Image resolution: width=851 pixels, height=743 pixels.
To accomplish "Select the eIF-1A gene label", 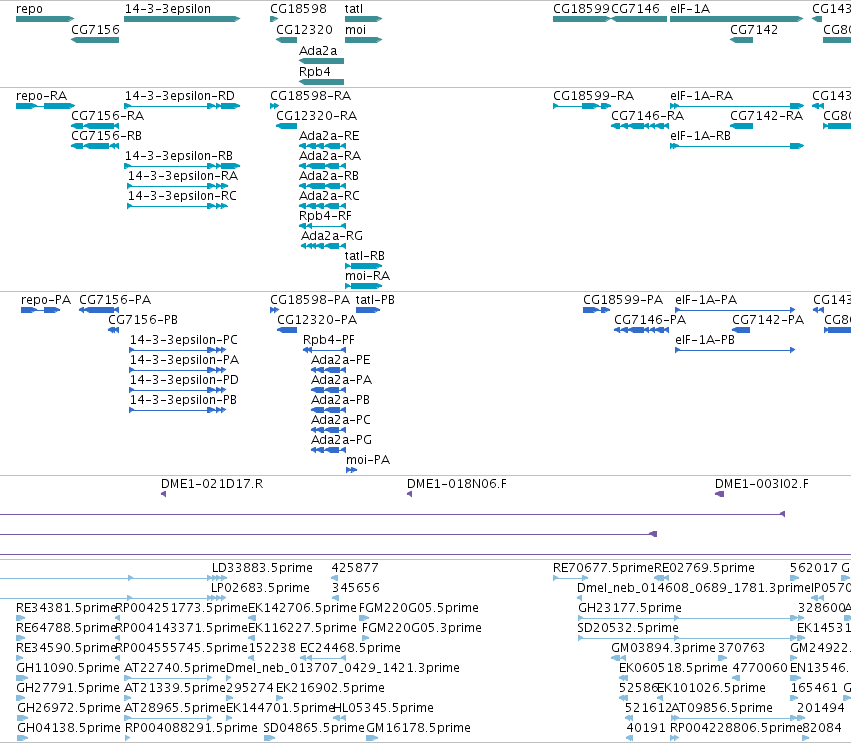I will pos(690,9).
